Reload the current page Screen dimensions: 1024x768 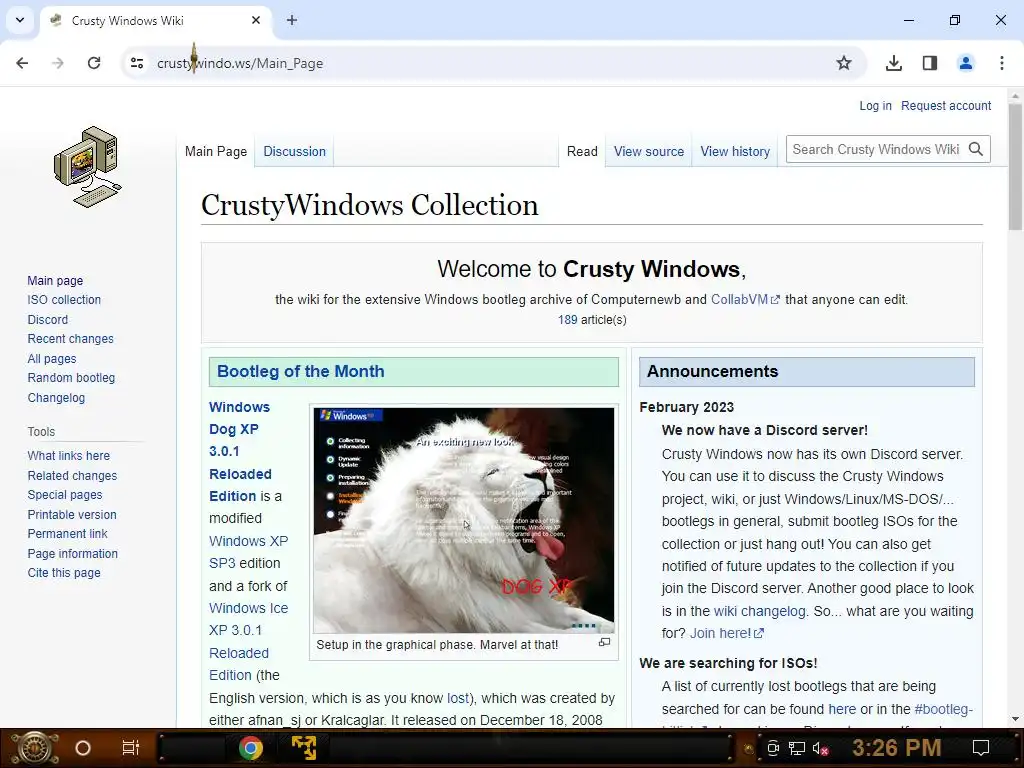[94, 63]
